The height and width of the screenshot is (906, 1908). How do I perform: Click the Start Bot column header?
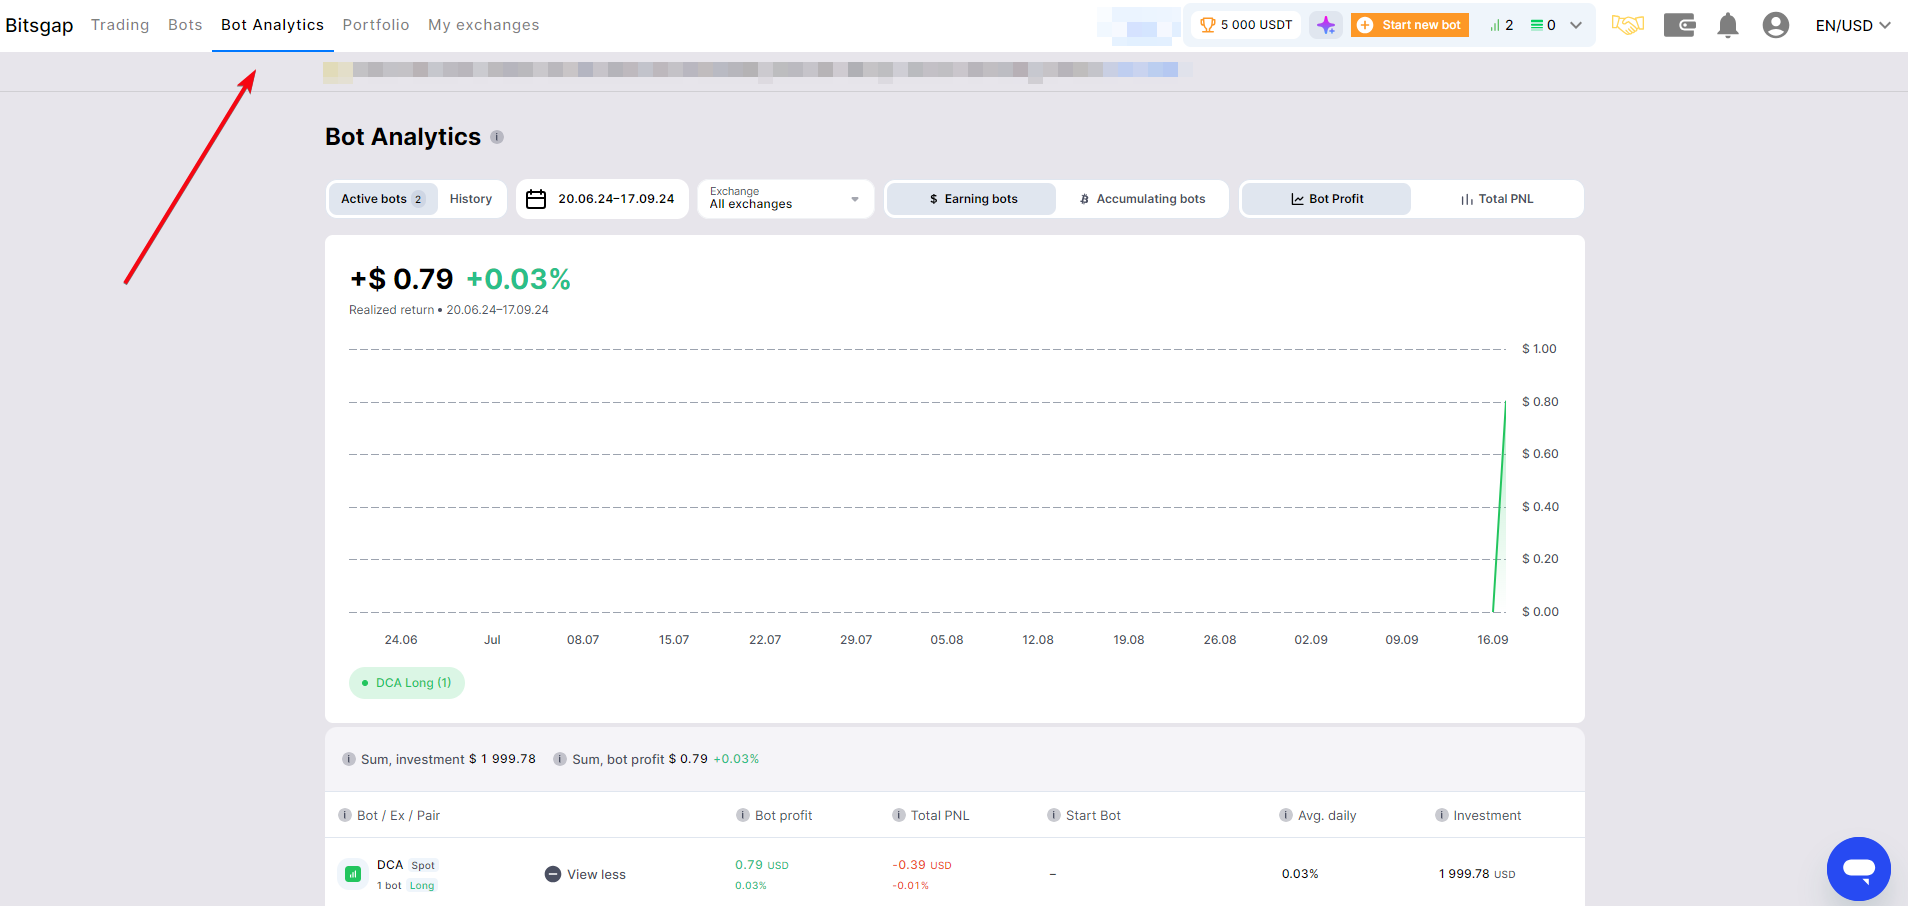click(1093, 816)
